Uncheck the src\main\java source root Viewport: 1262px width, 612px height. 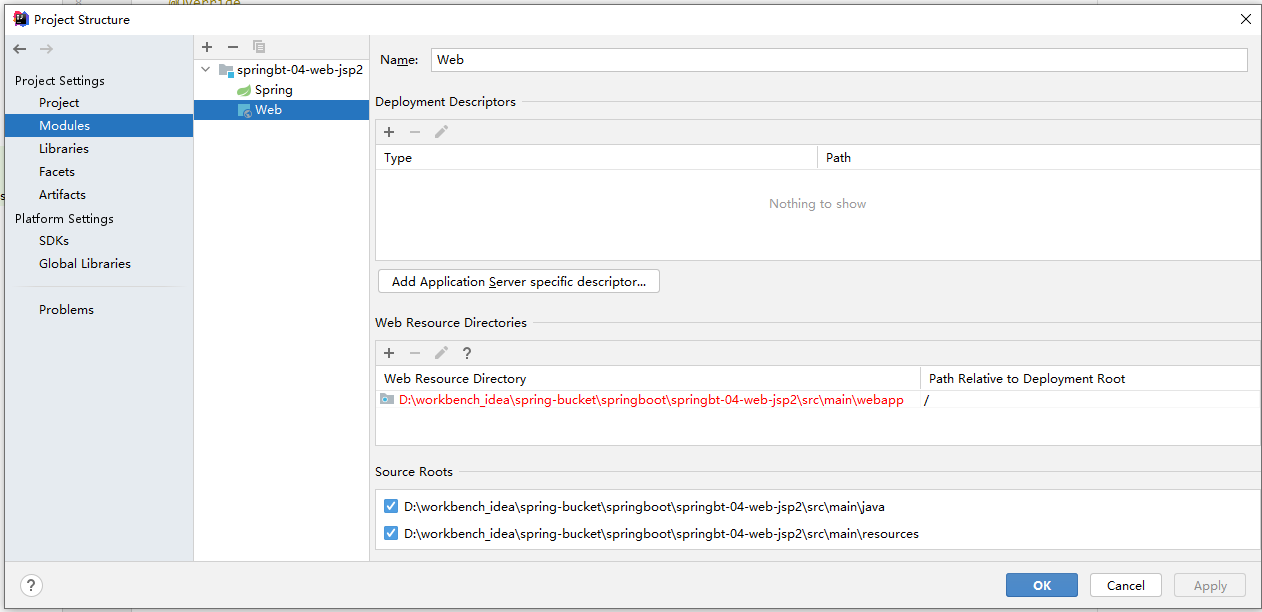pyautogui.click(x=391, y=507)
